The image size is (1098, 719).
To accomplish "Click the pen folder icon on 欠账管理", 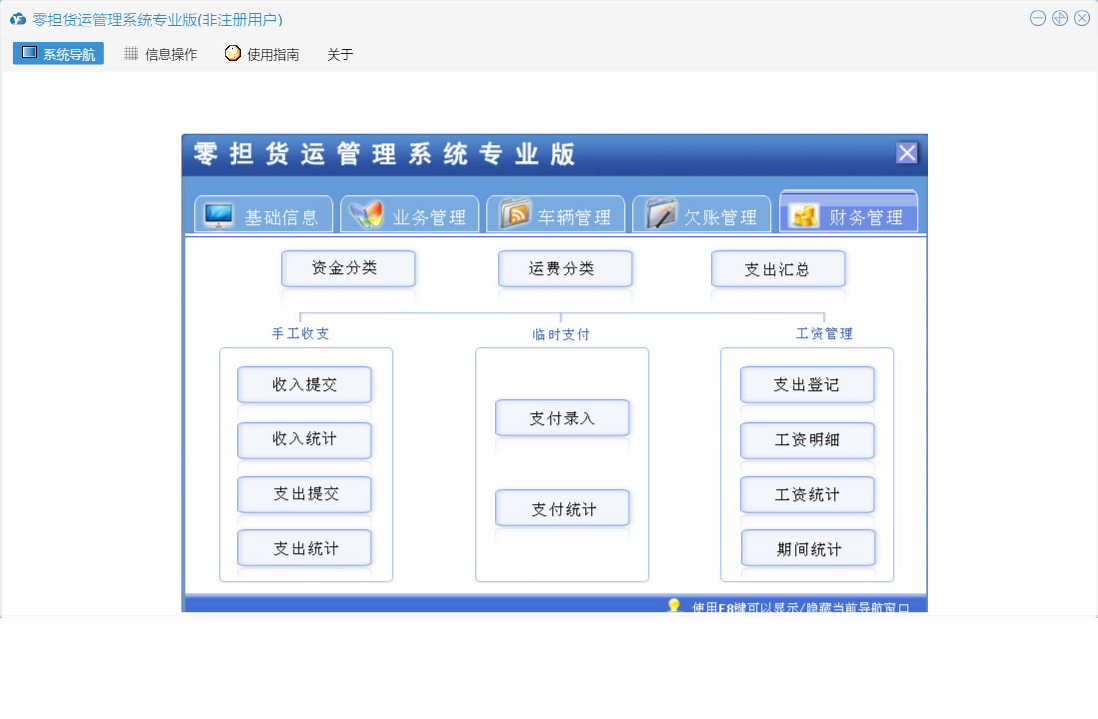I will [660, 214].
